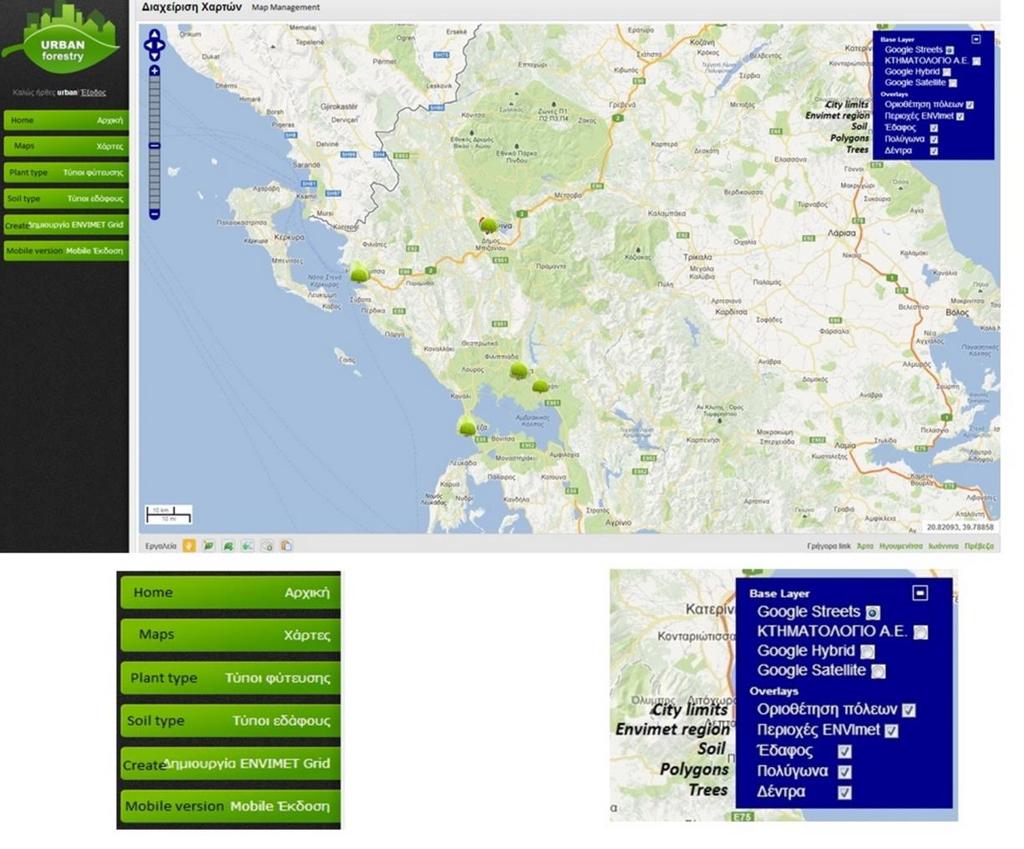Collapse the map's layer switcher with its minimize icon
1024x849 pixels.
point(976,39)
